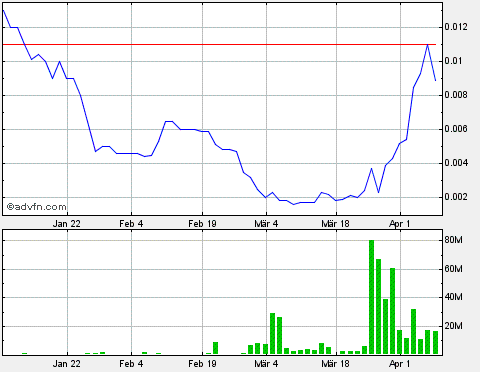480x372 pixels.
Task: Click the blue line's starting point at top left
Action: [3, 10]
